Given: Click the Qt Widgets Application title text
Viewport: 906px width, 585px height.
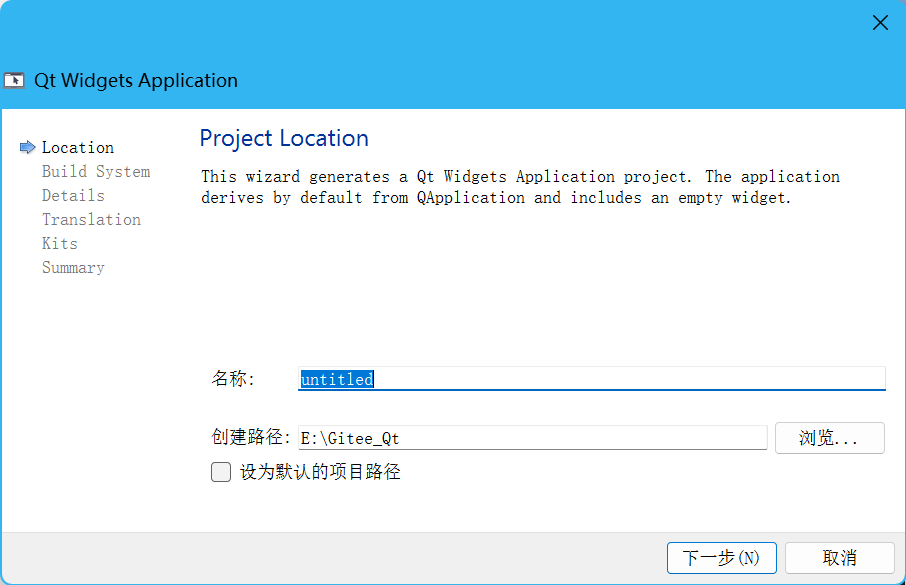Looking at the screenshot, I should pos(136,80).
